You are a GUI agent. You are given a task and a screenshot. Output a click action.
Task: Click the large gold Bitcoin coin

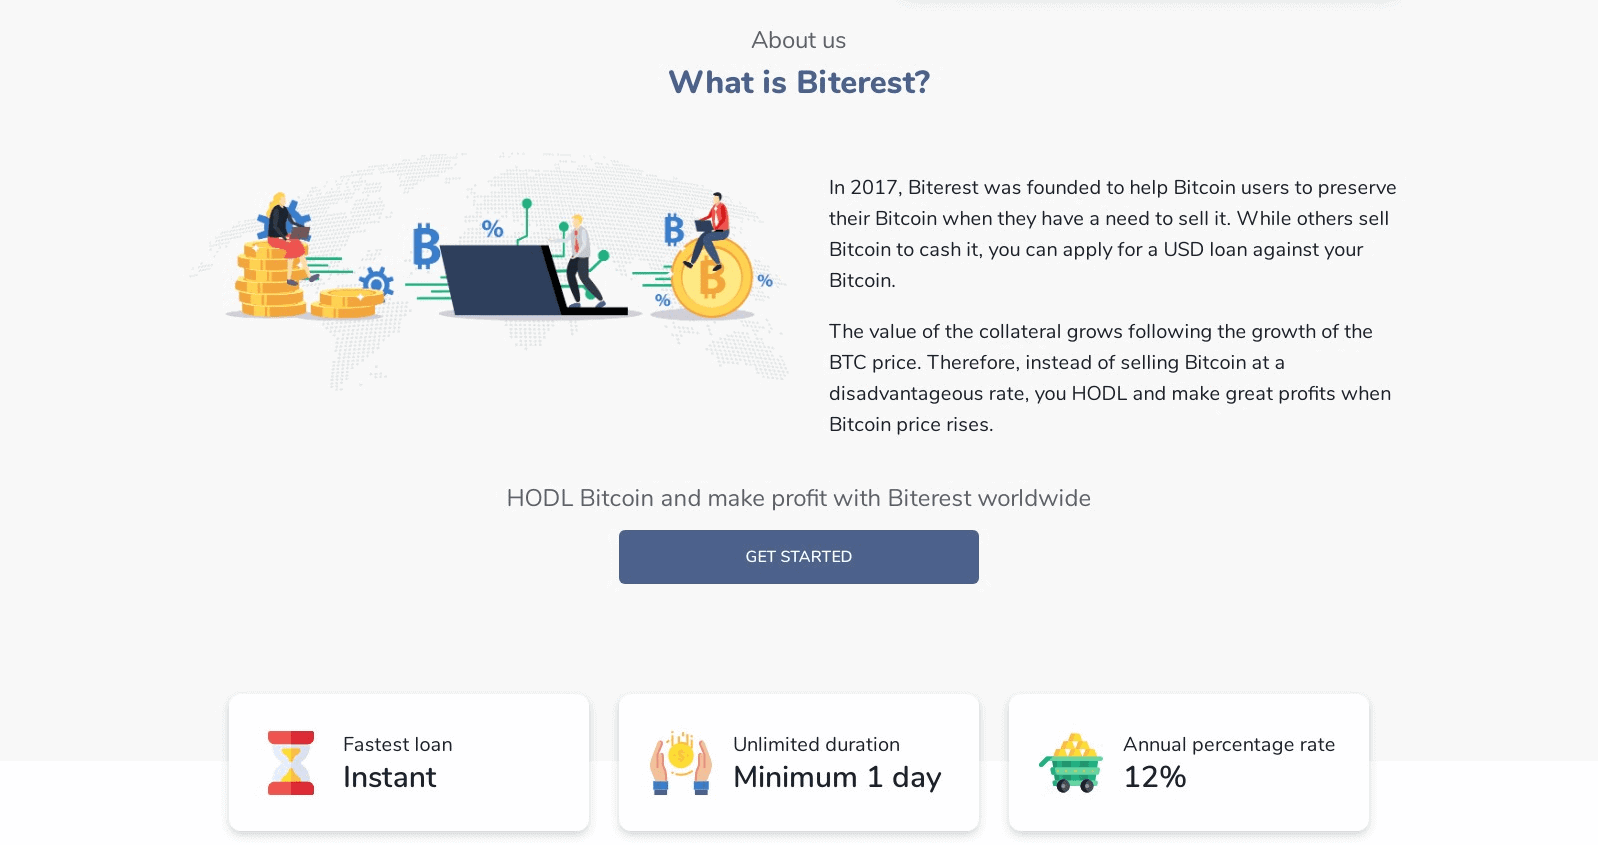coord(712,278)
